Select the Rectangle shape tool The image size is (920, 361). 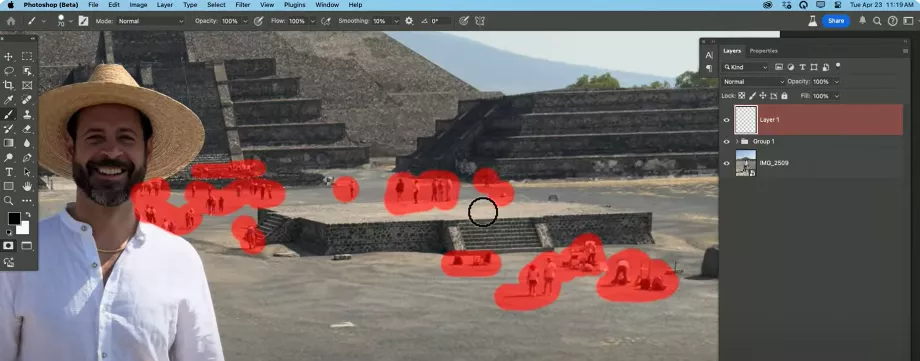(x=9, y=186)
